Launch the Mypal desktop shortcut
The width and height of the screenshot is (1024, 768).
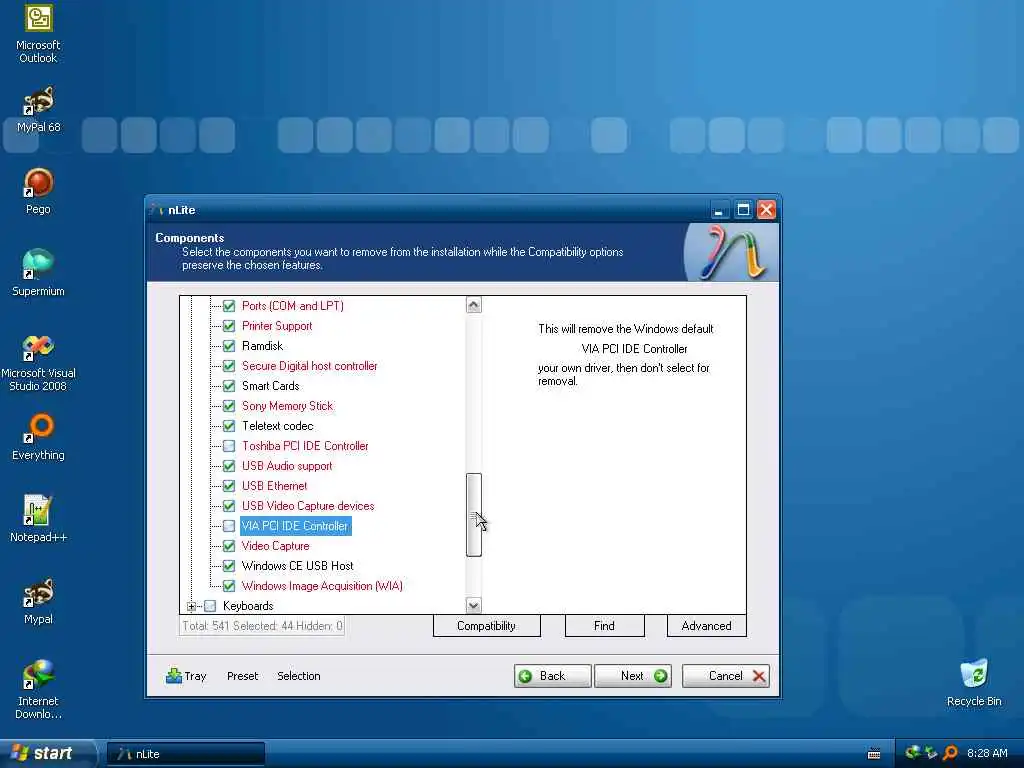[38, 601]
